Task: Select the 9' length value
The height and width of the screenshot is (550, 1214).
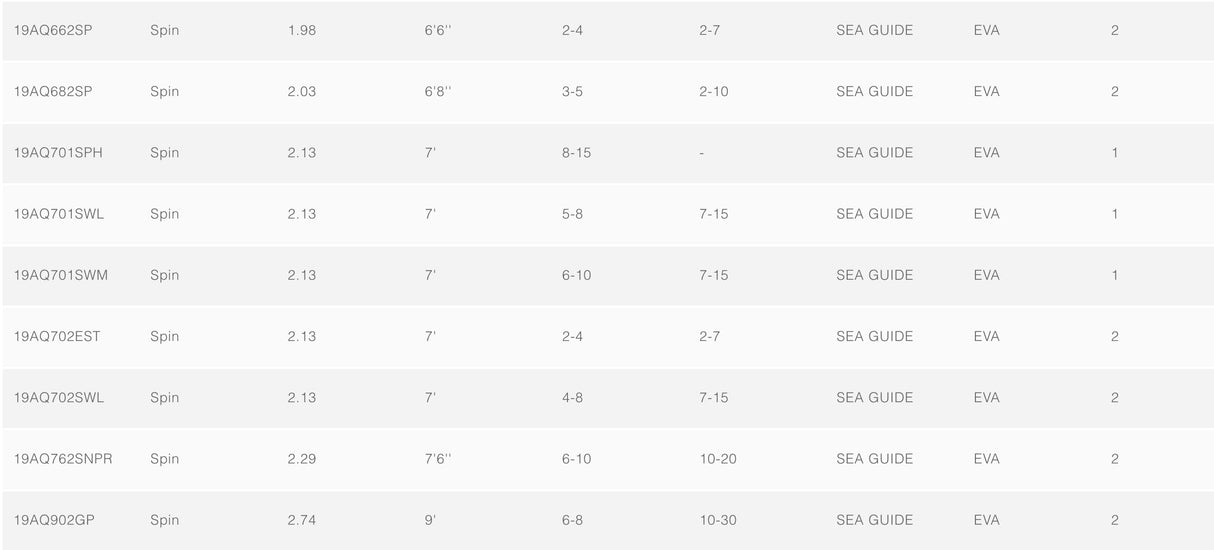Action: [430, 520]
